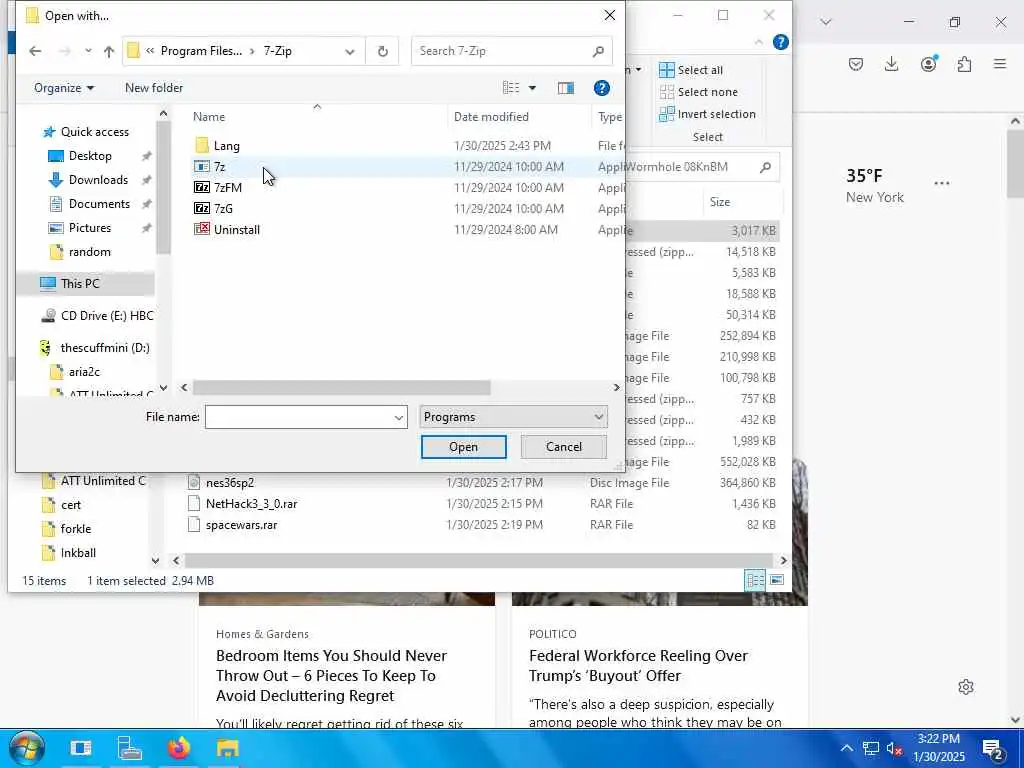Open Programs file type dropdown
Viewport: 1024px width, 768px height.
click(513, 417)
